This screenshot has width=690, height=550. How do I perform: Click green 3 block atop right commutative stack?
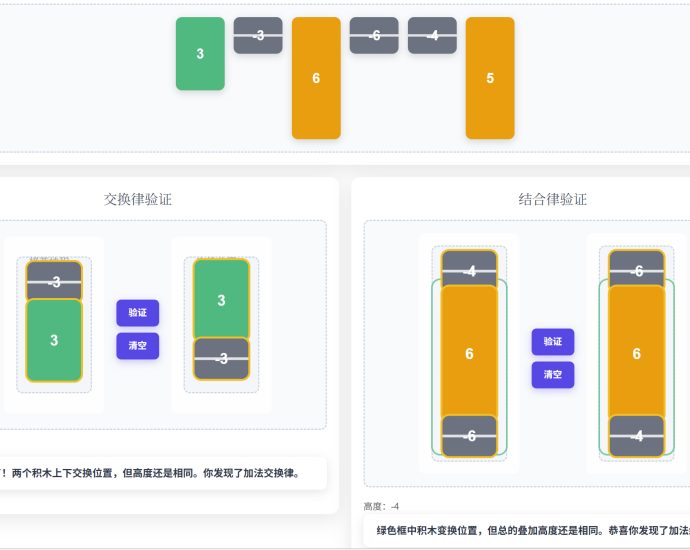[x=221, y=299]
